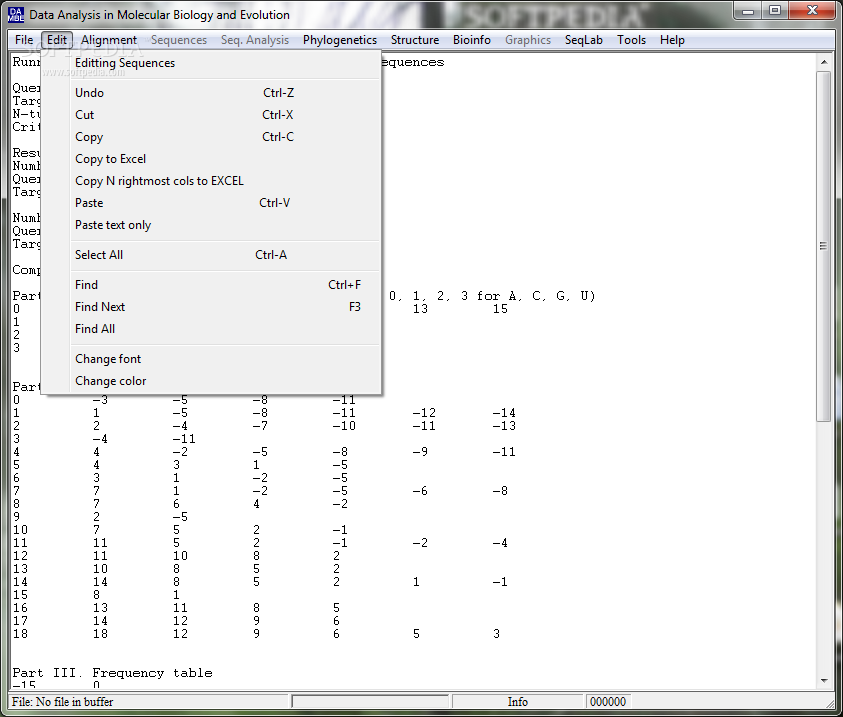Click row label 18 in the table
Screen dimensions: 843x717
point(20,634)
